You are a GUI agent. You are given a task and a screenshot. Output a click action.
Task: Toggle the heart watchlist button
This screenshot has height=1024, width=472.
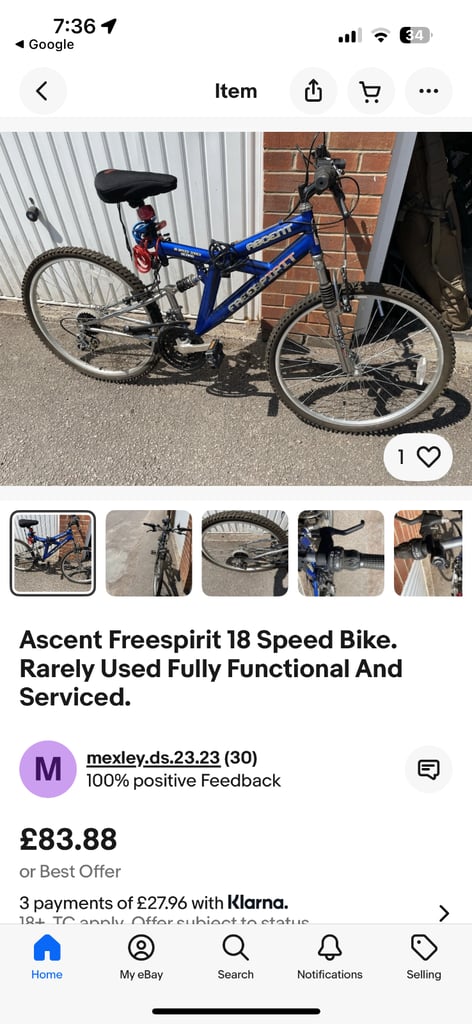tap(418, 457)
